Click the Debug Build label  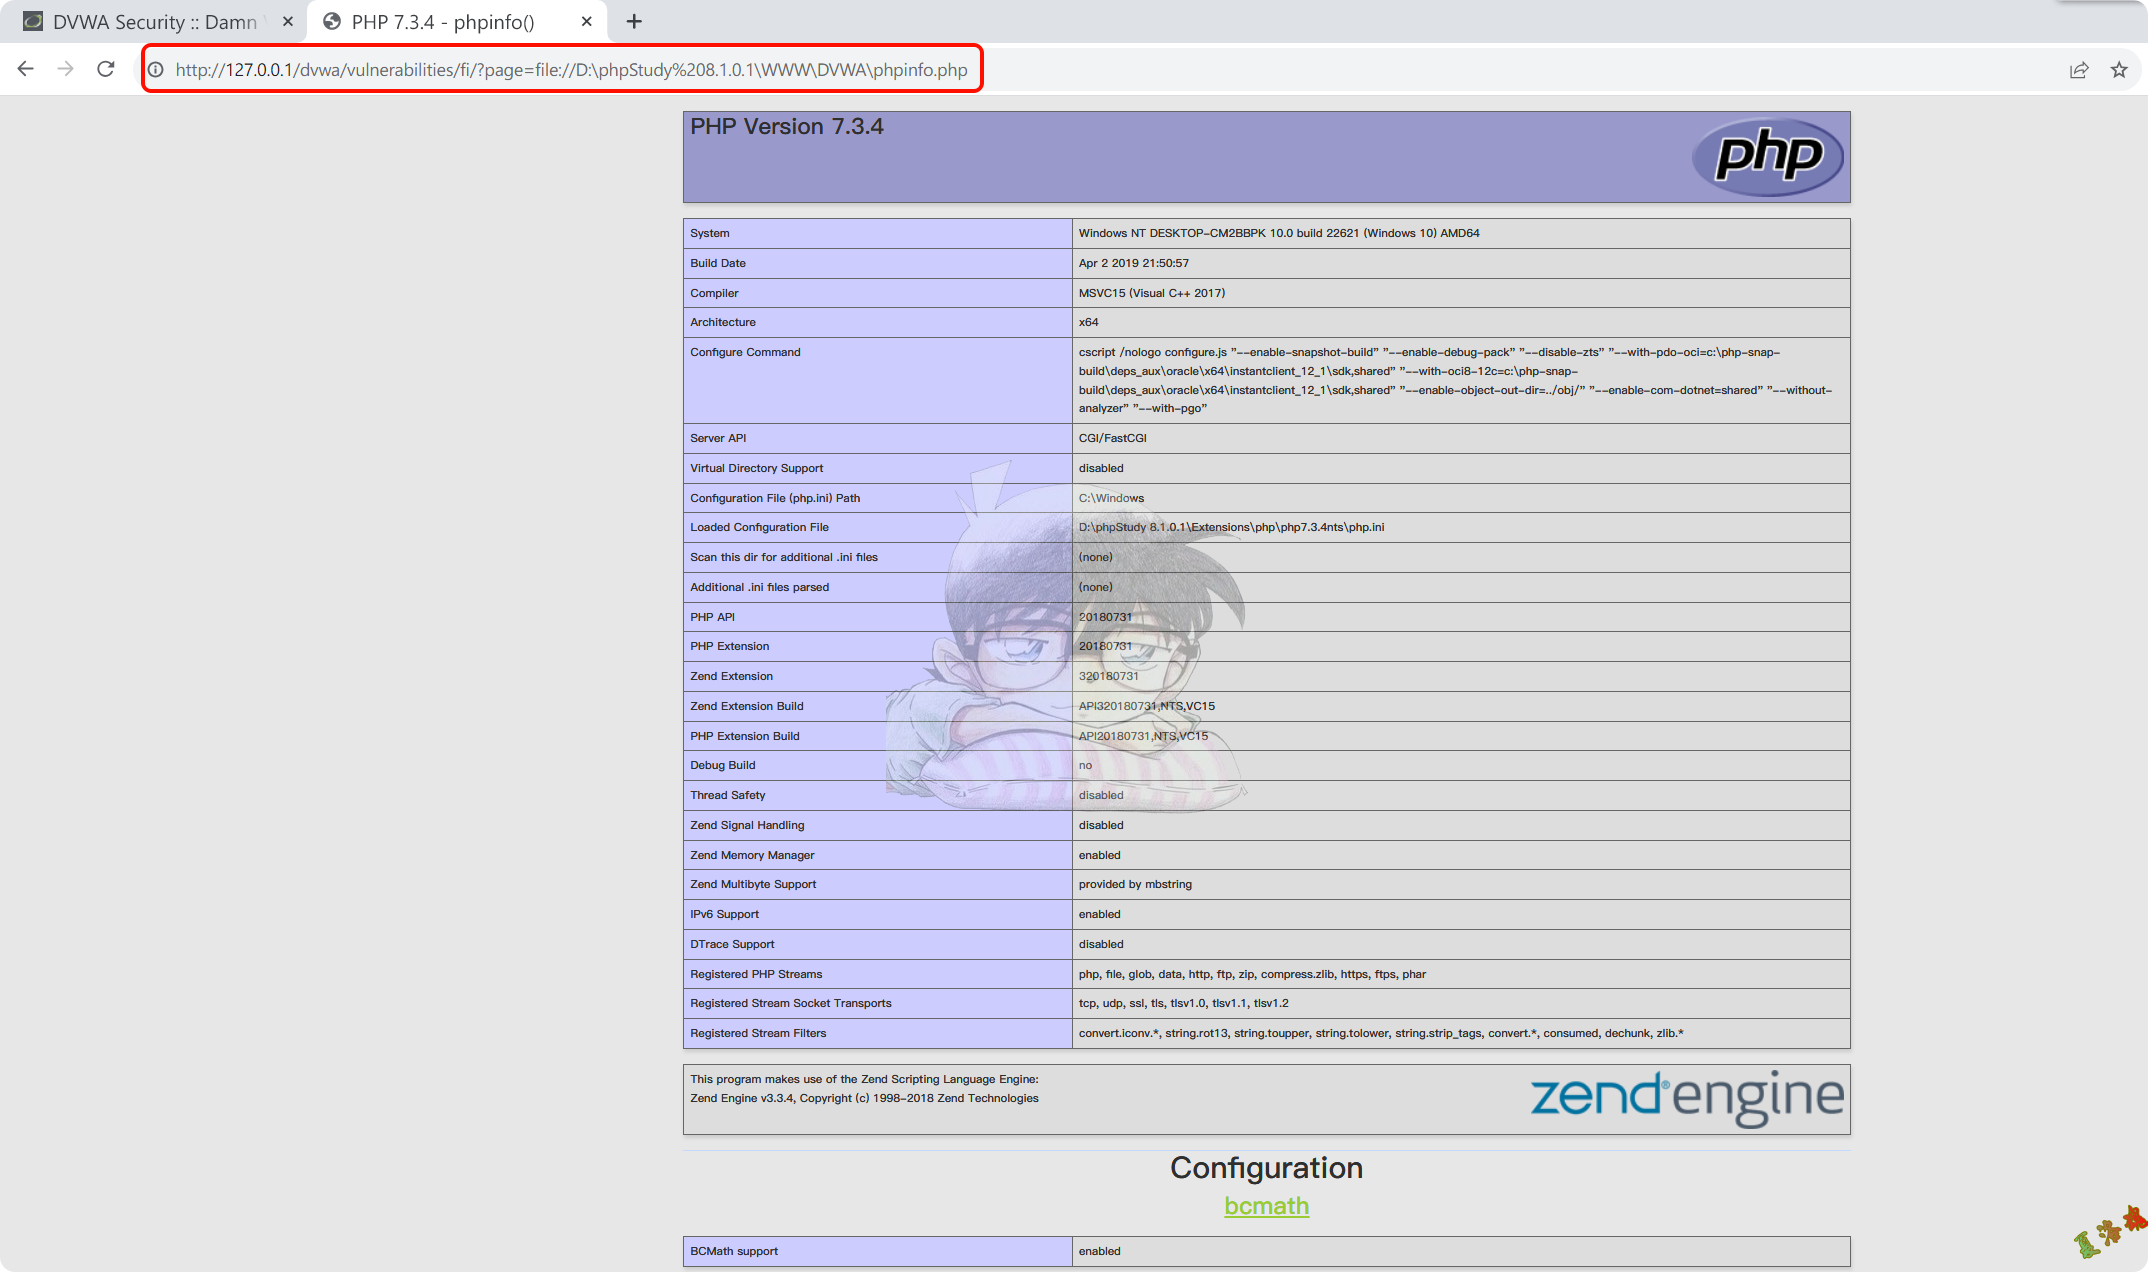click(723, 765)
